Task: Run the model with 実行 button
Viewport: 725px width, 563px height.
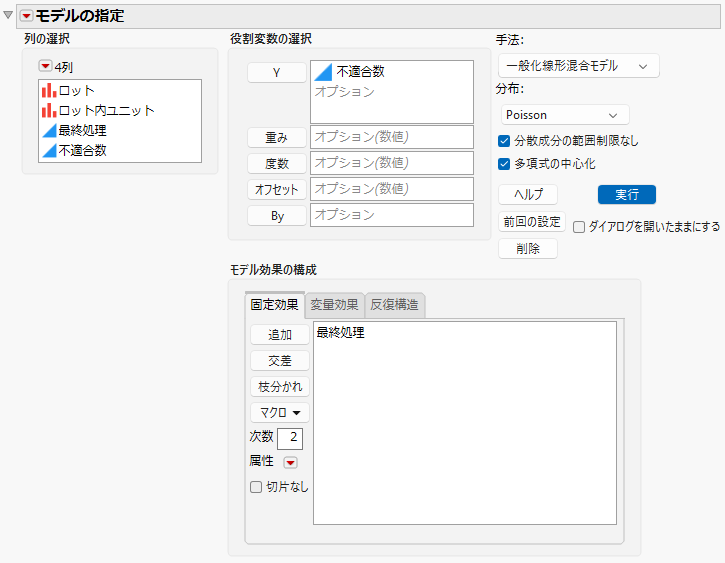Action: (627, 195)
